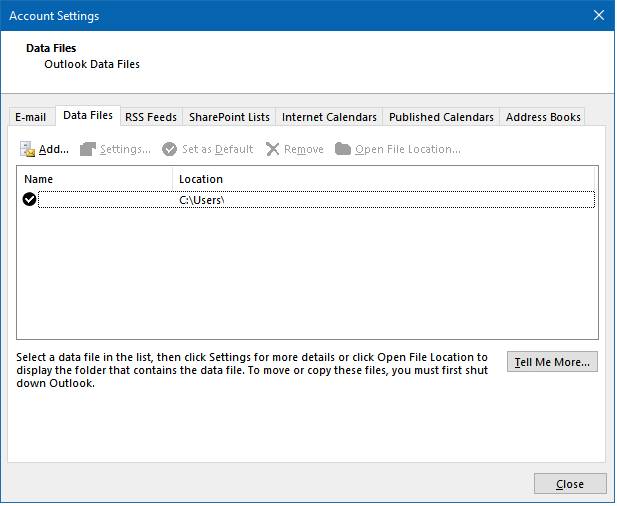The width and height of the screenshot is (617, 506).
Task: Click the Open File Location folder icon
Action: [x=343, y=149]
